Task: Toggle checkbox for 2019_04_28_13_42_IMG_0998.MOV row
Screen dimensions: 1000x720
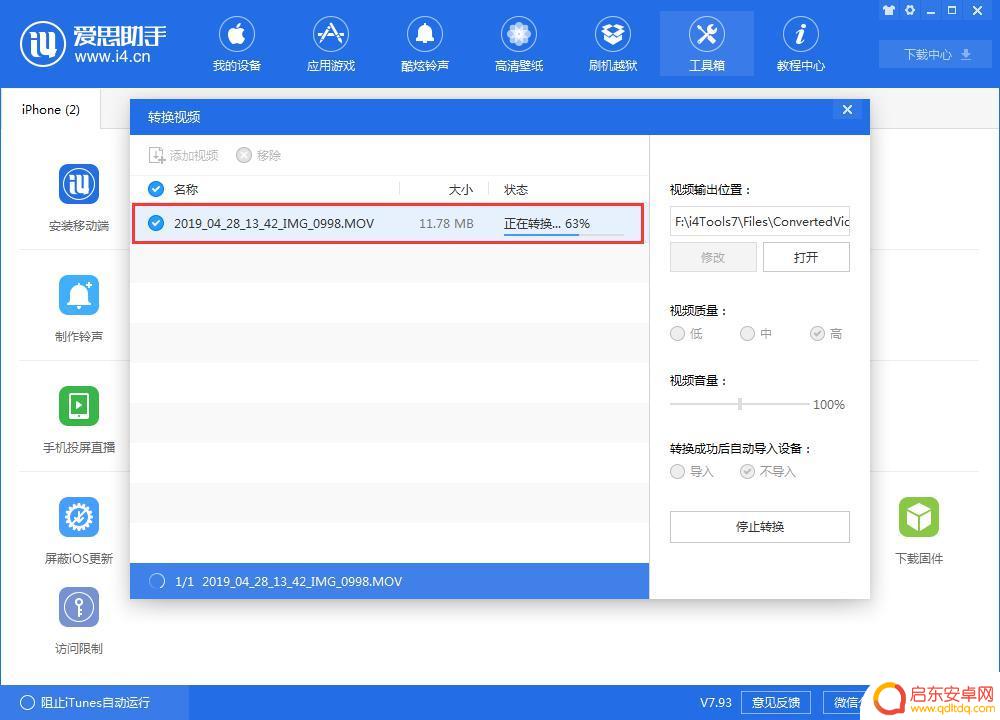Action: pyautogui.click(x=156, y=223)
